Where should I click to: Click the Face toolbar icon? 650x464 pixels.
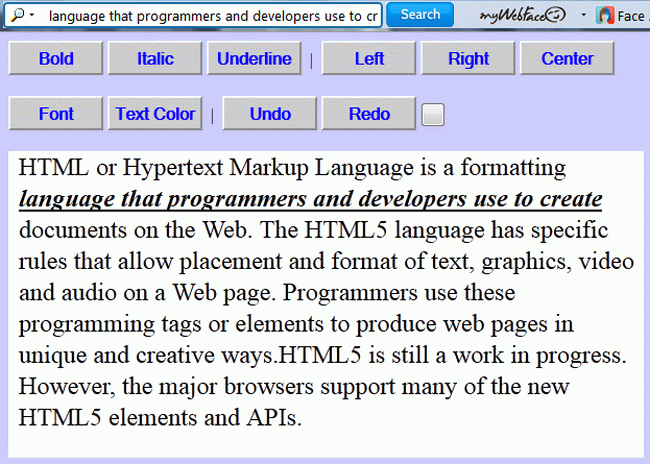click(x=605, y=16)
